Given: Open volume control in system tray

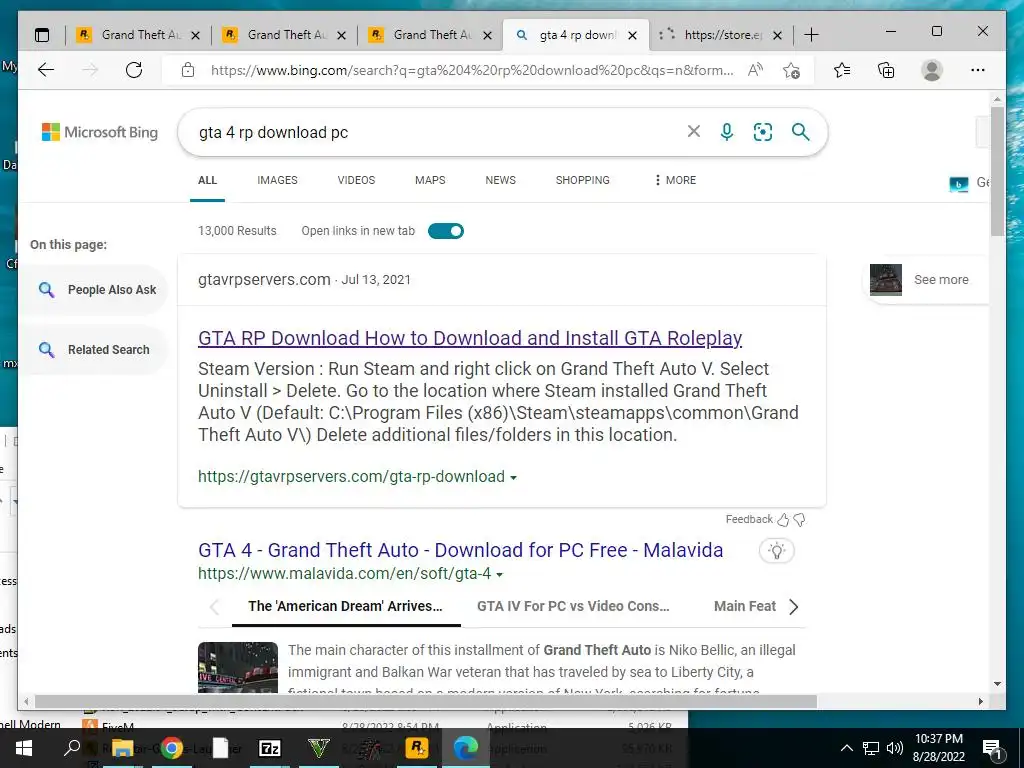Looking at the screenshot, I should coord(895,748).
